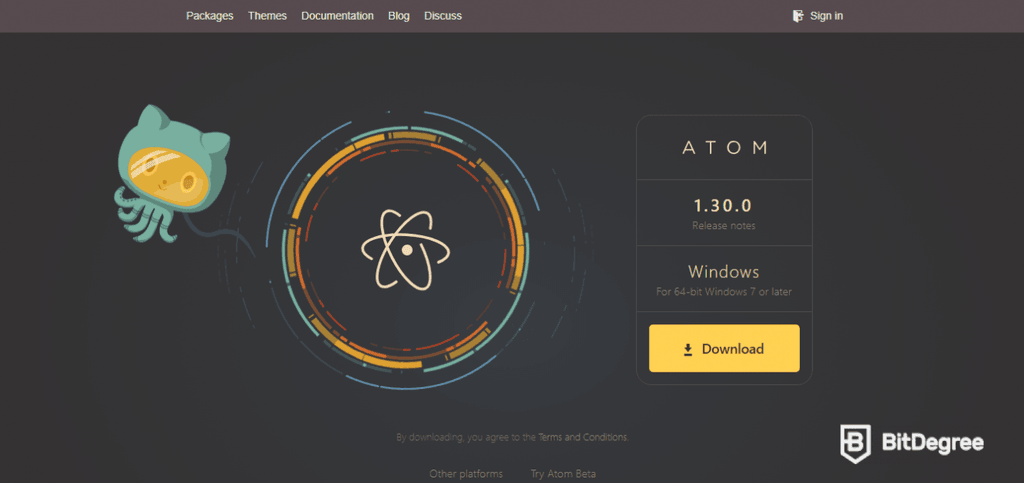Open the Packages page in navigation
This screenshot has height=483, width=1024.
(209, 16)
